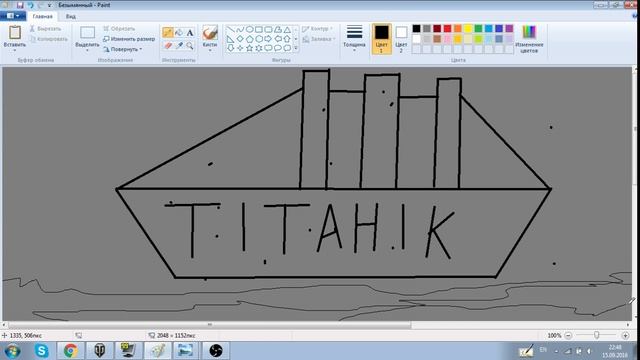The image size is (640, 360).
Task: Pick the green color swatch
Action: [x=478, y=29]
